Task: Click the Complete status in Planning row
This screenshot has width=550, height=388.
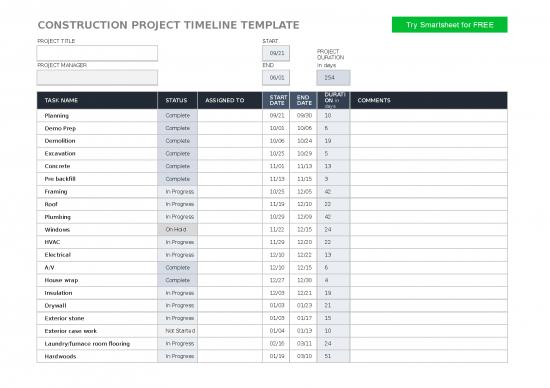Action: point(177,115)
